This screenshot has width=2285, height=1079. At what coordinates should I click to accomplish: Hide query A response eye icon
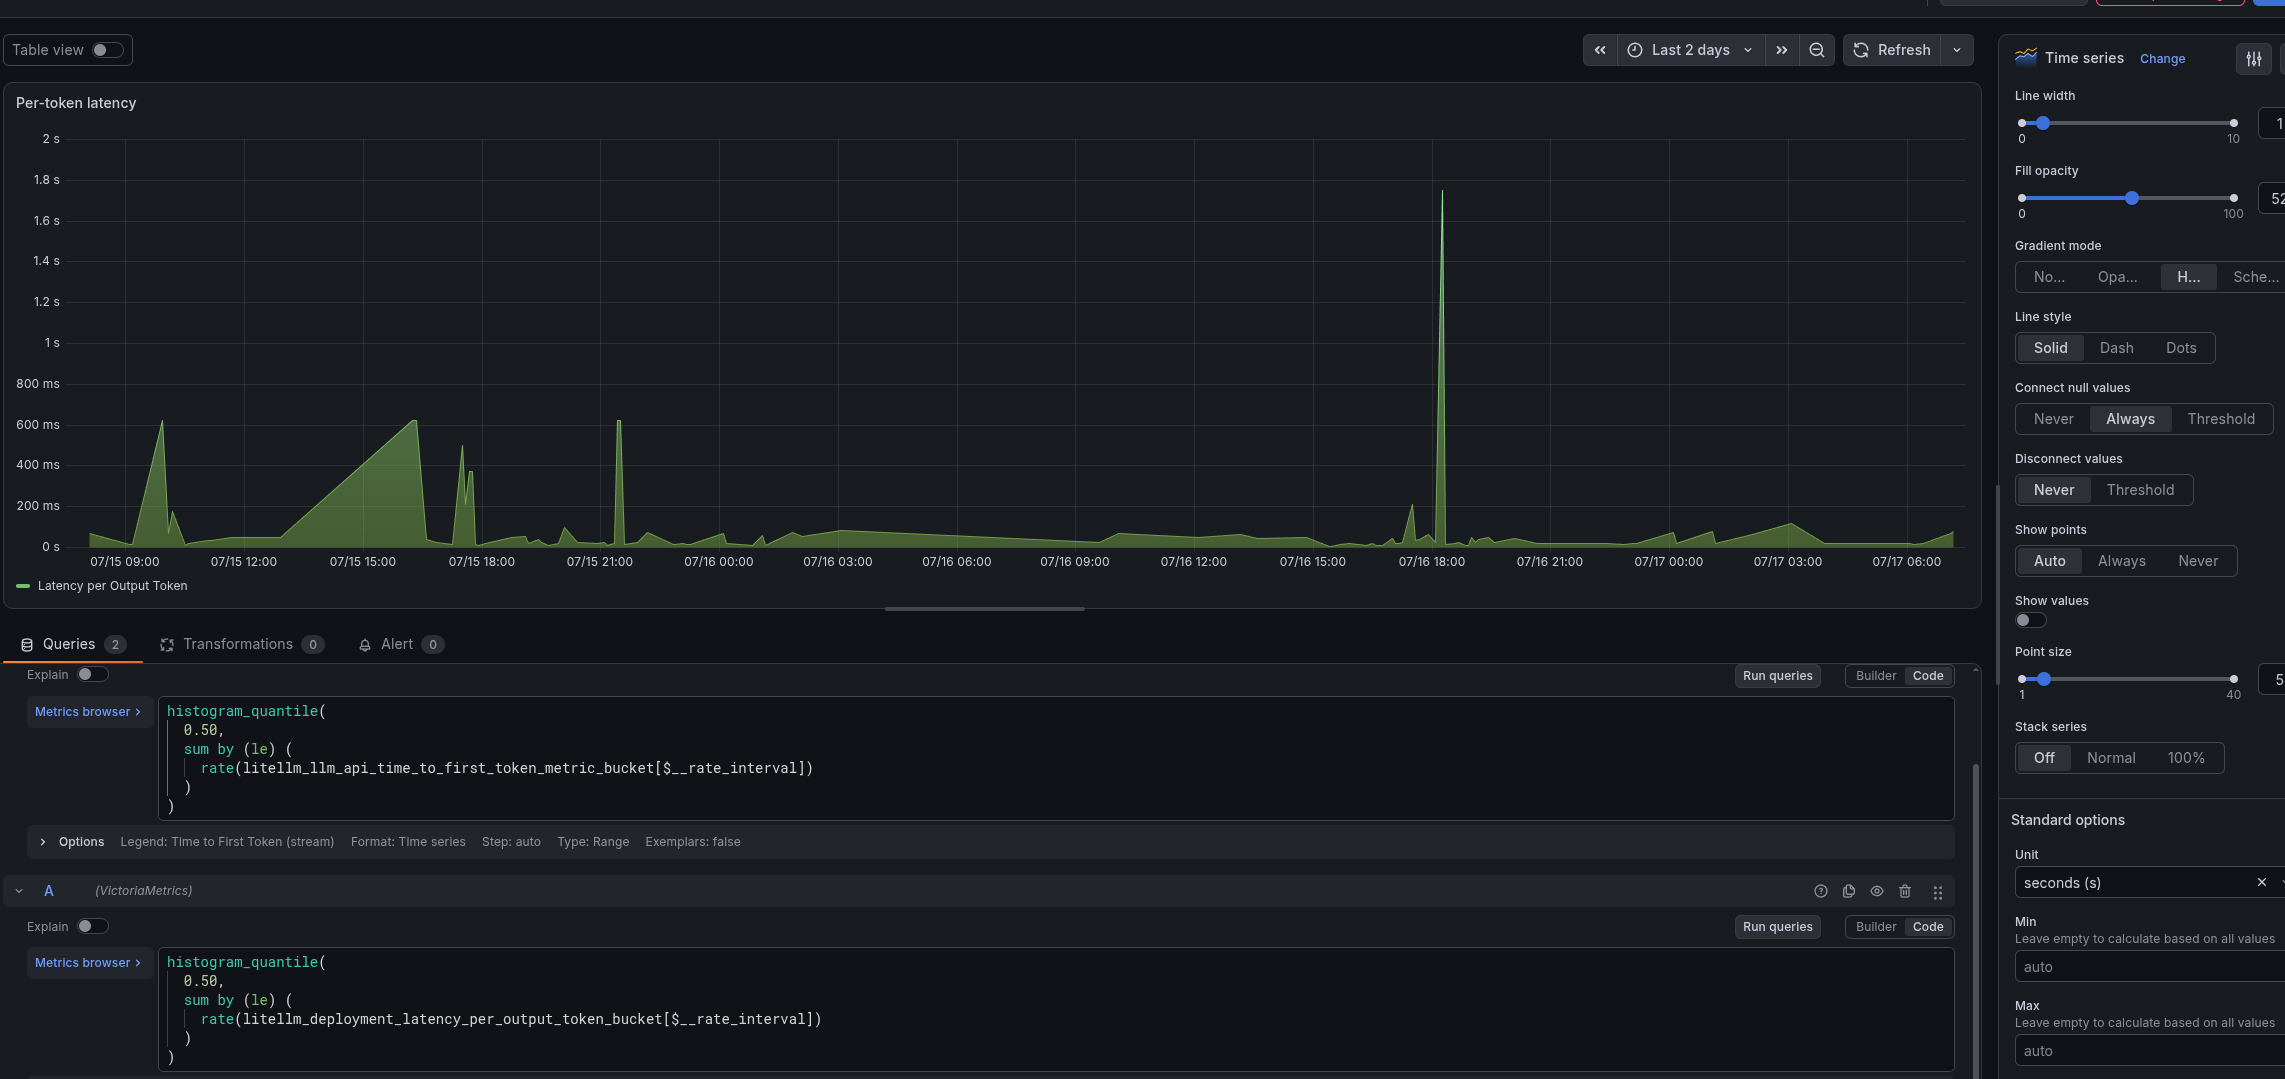[x=1877, y=891]
